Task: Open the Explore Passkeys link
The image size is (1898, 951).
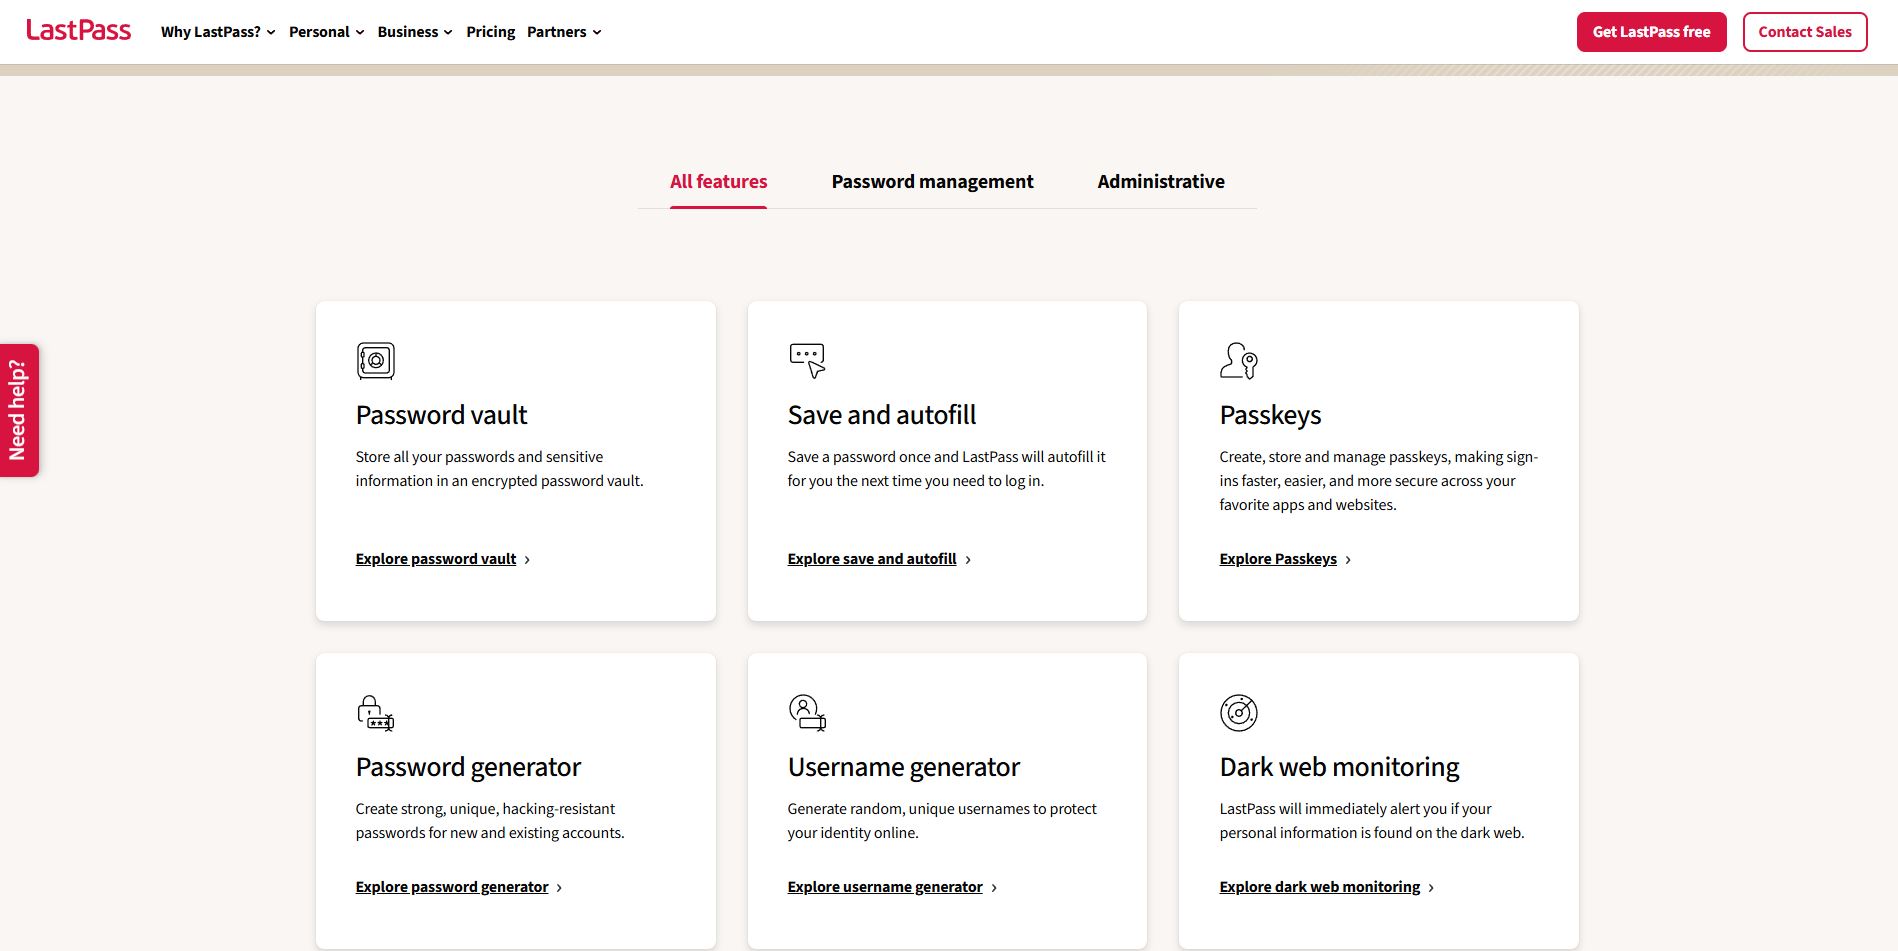Action: pos(1278,559)
